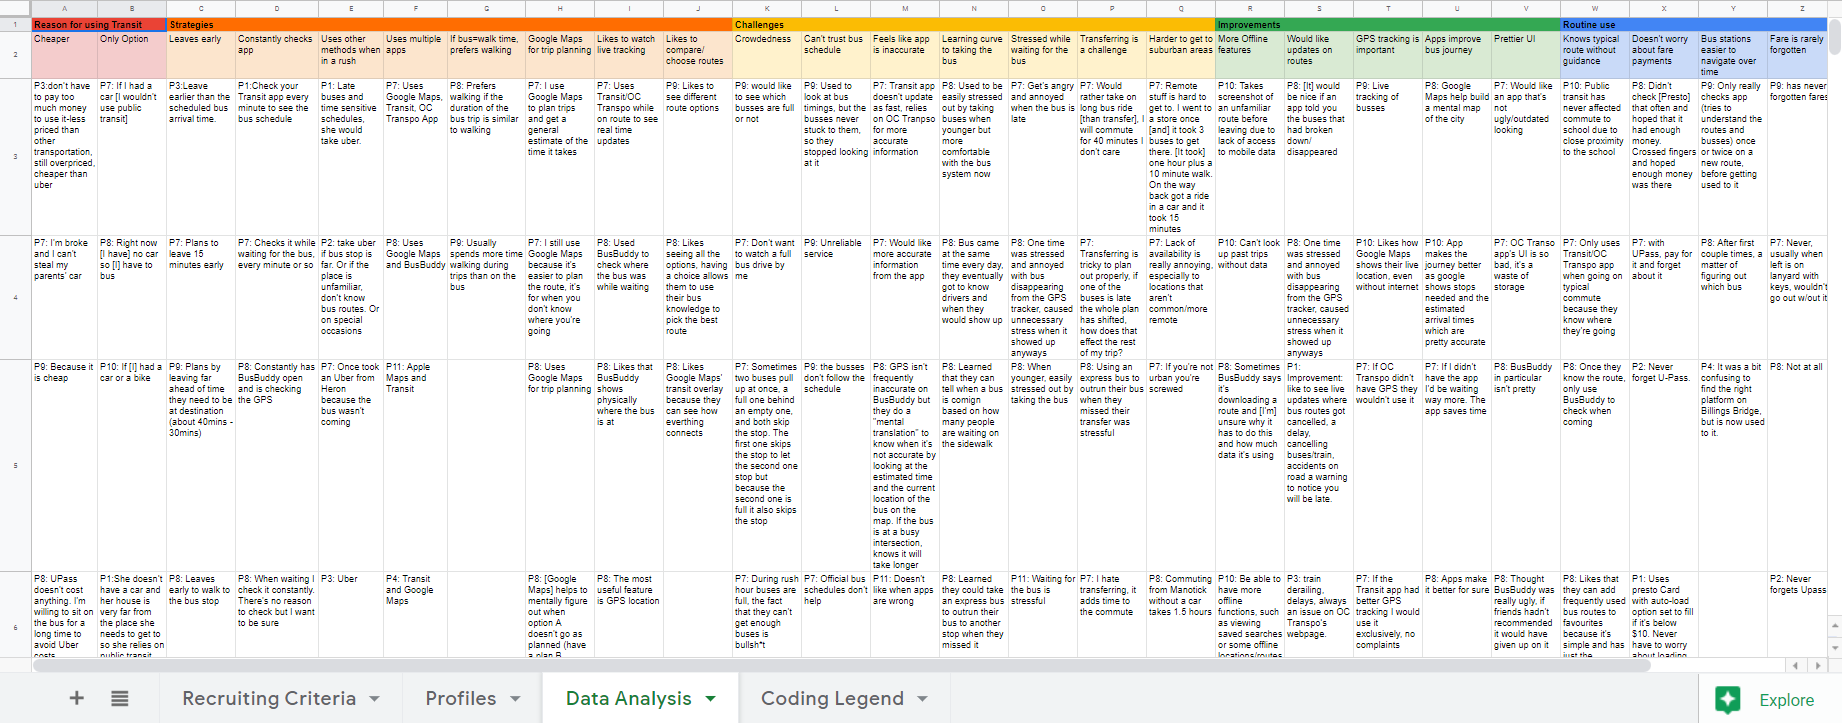Click the vertical scroll up arrow
Viewport: 1842px width, 723px height.
point(1836,627)
